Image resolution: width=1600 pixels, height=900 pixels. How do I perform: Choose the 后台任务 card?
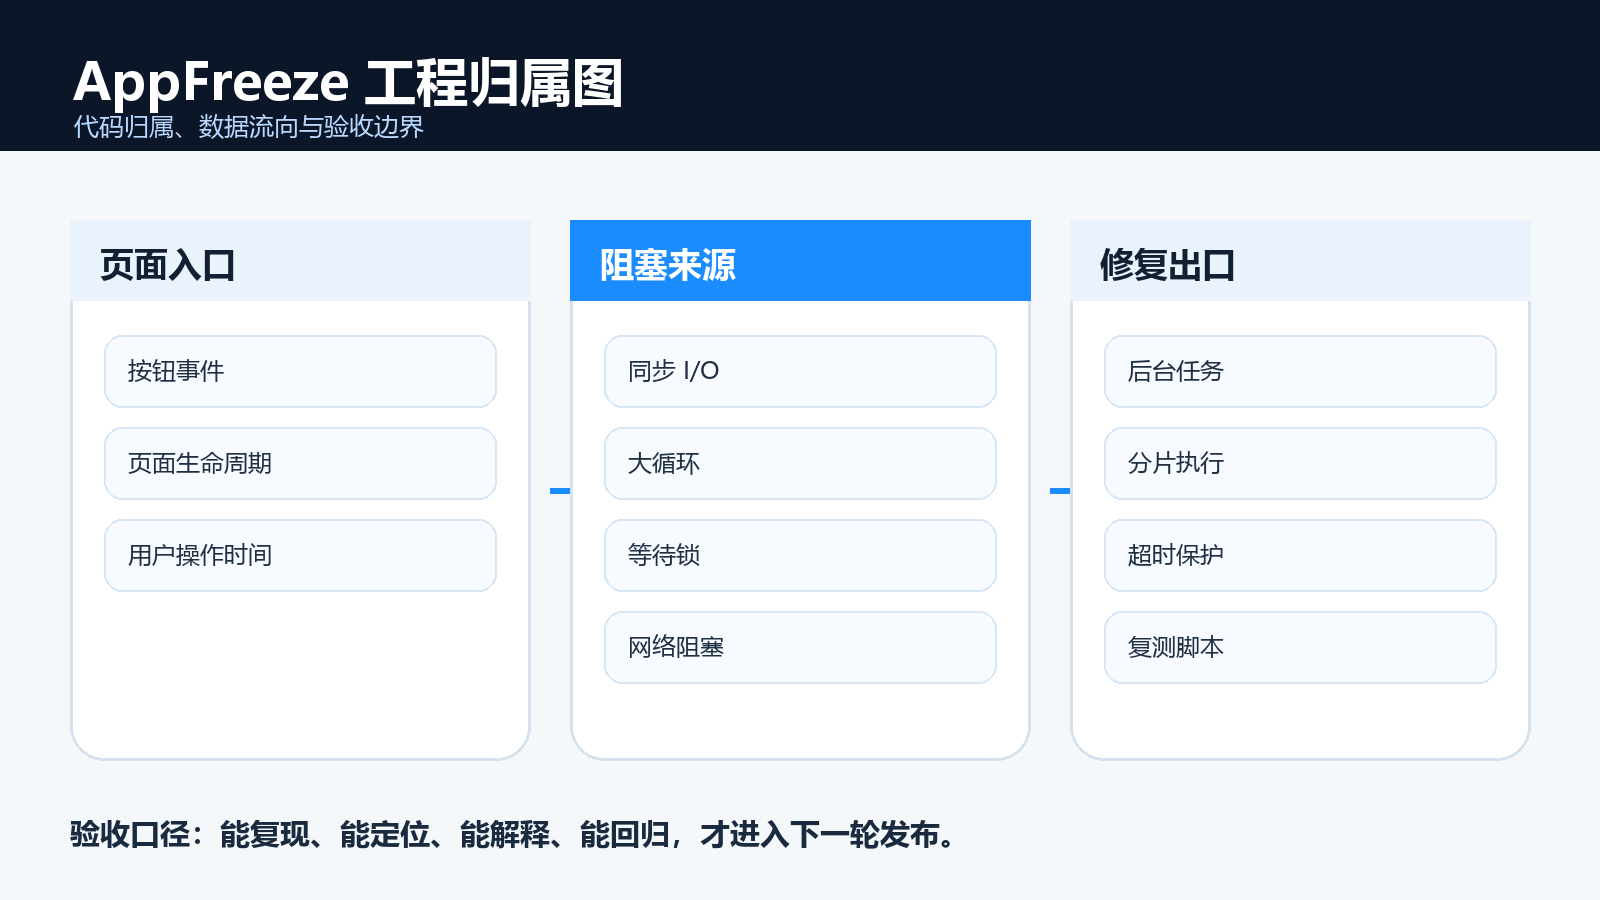click(x=1300, y=372)
